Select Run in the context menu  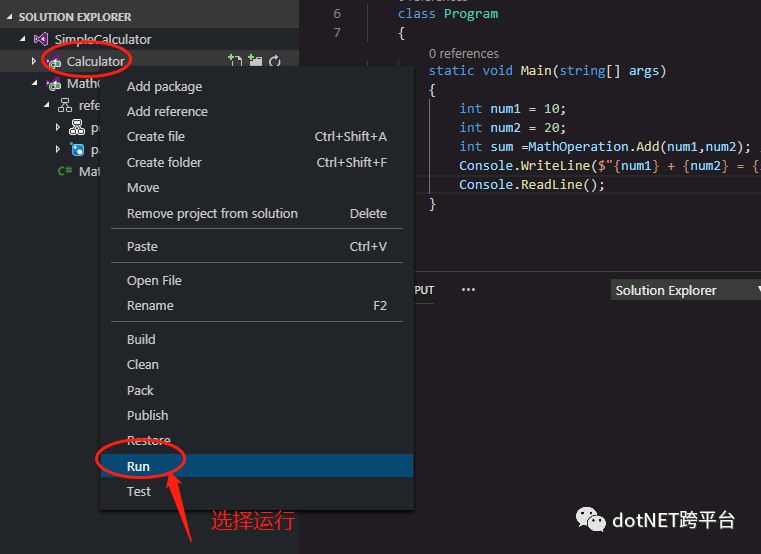tap(257, 466)
